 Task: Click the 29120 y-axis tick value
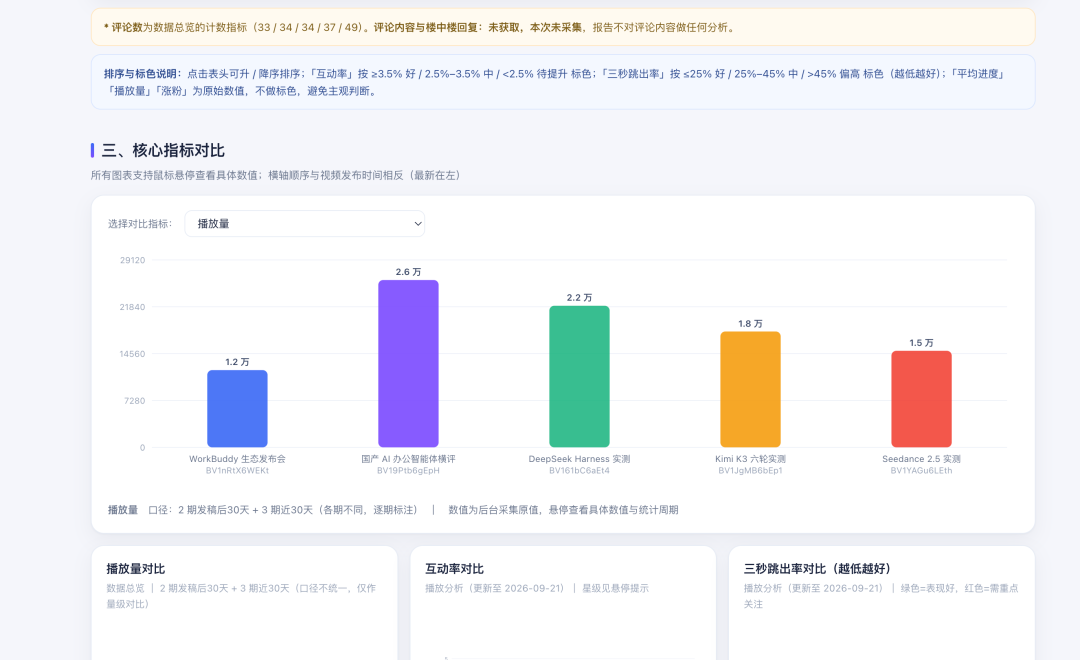click(132, 260)
